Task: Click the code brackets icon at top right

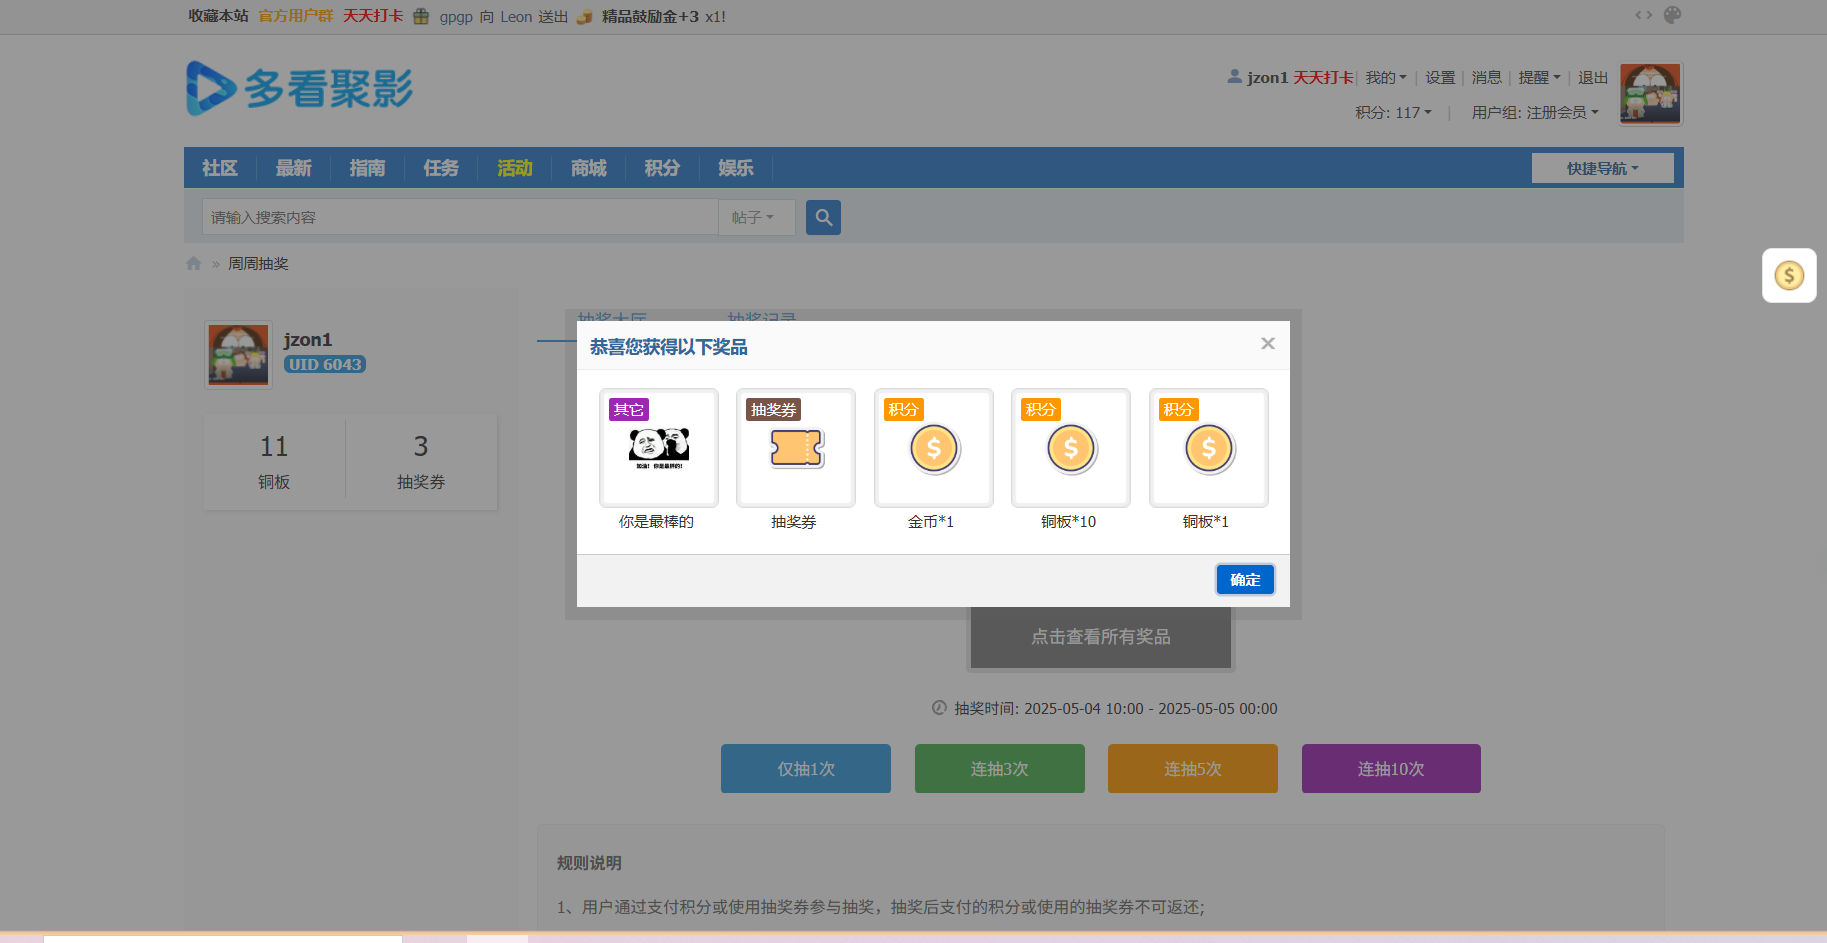Action: tap(1642, 14)
